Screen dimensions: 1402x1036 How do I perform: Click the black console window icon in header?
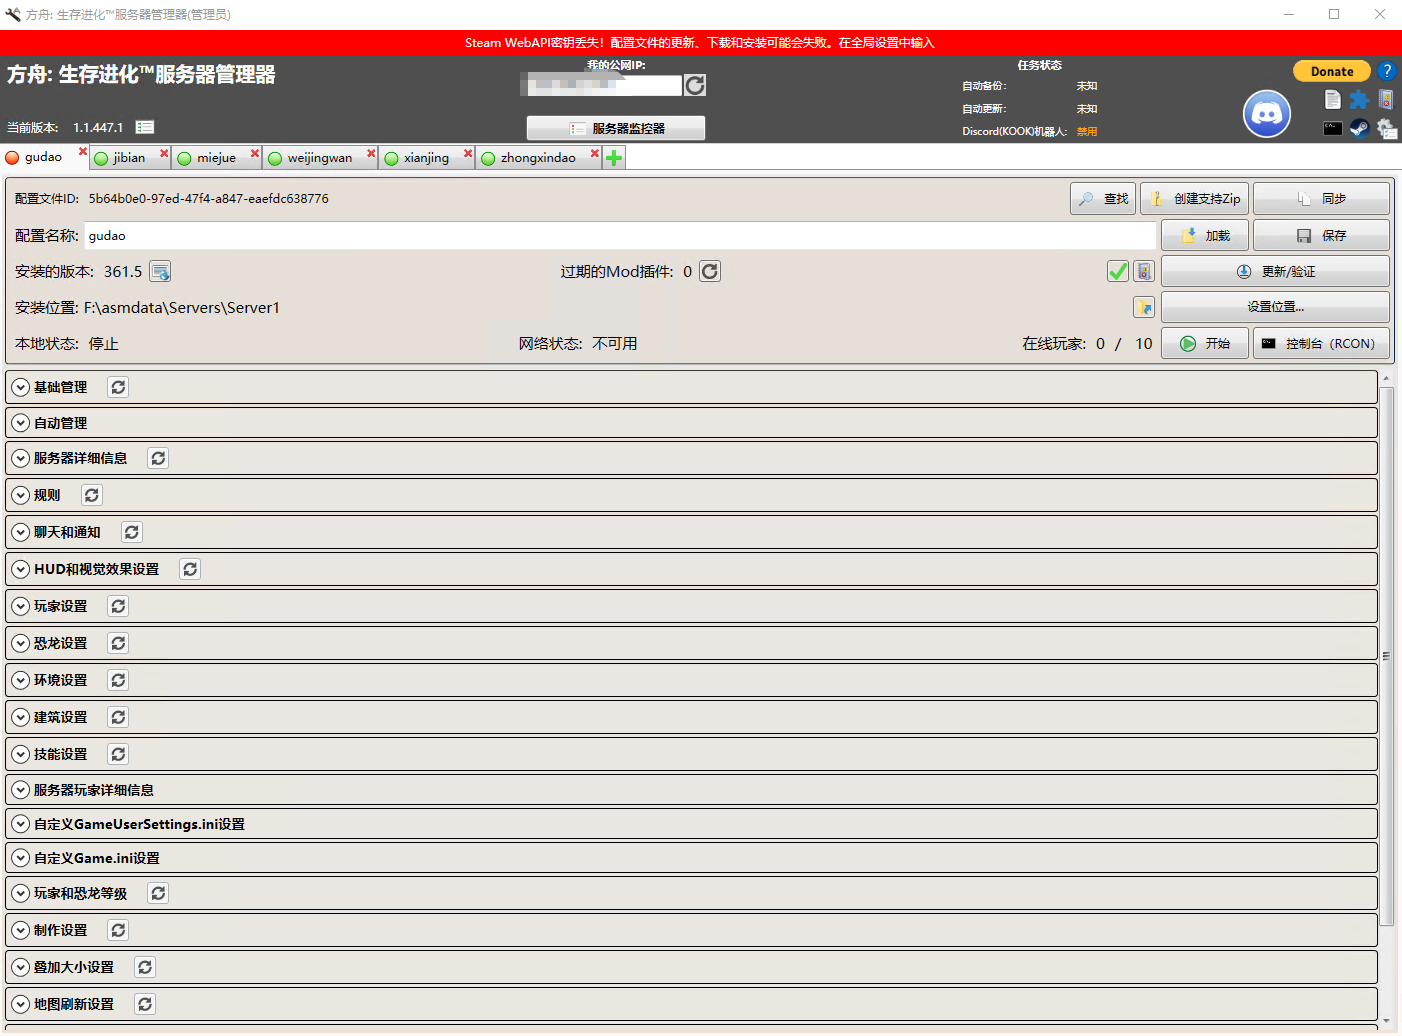(x=1332, y=128)
